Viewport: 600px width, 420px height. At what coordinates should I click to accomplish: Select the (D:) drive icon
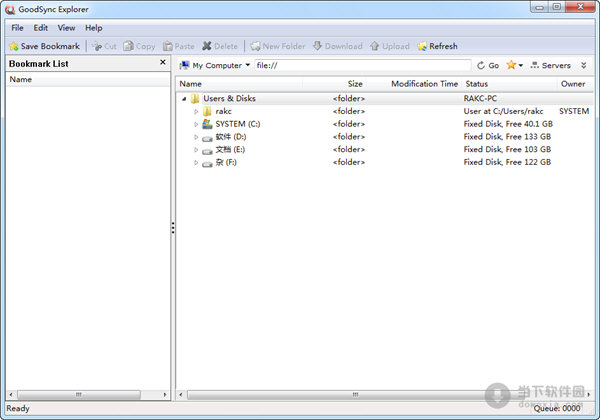pyautogui.click(x=207, y=138)
